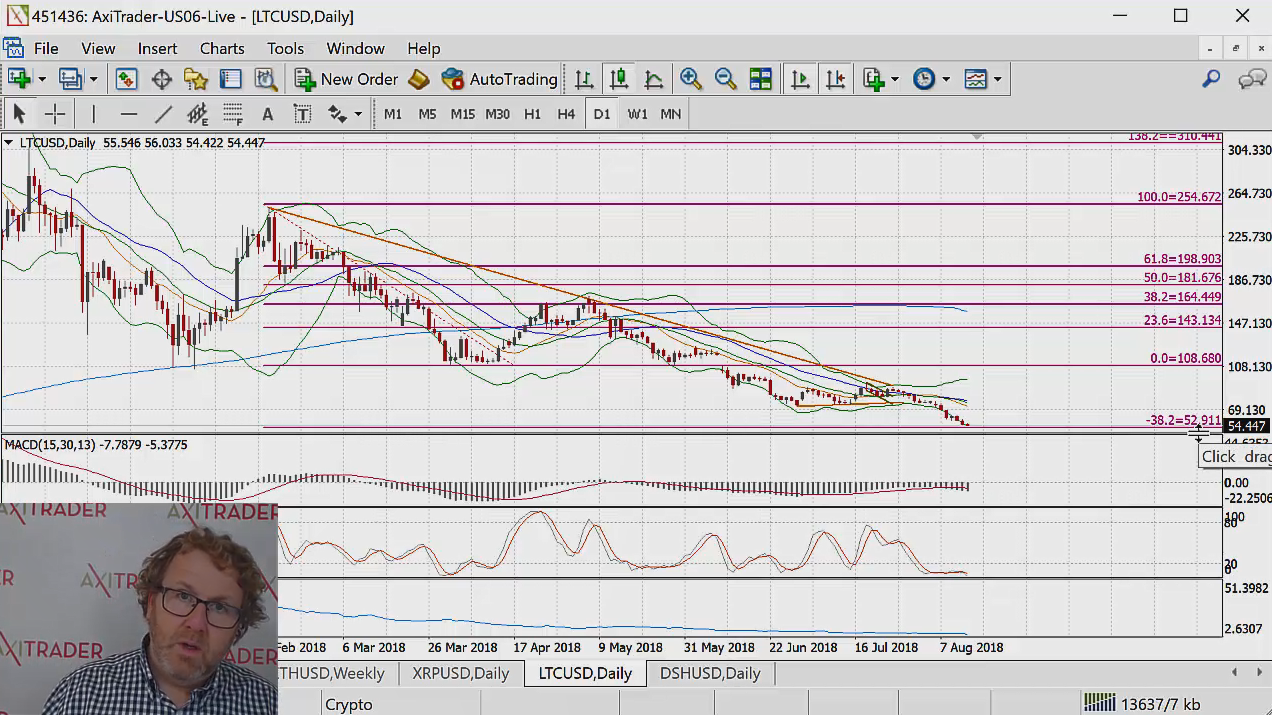Open the Templates icon
The image size is (1272, 715).
(975, 79)
